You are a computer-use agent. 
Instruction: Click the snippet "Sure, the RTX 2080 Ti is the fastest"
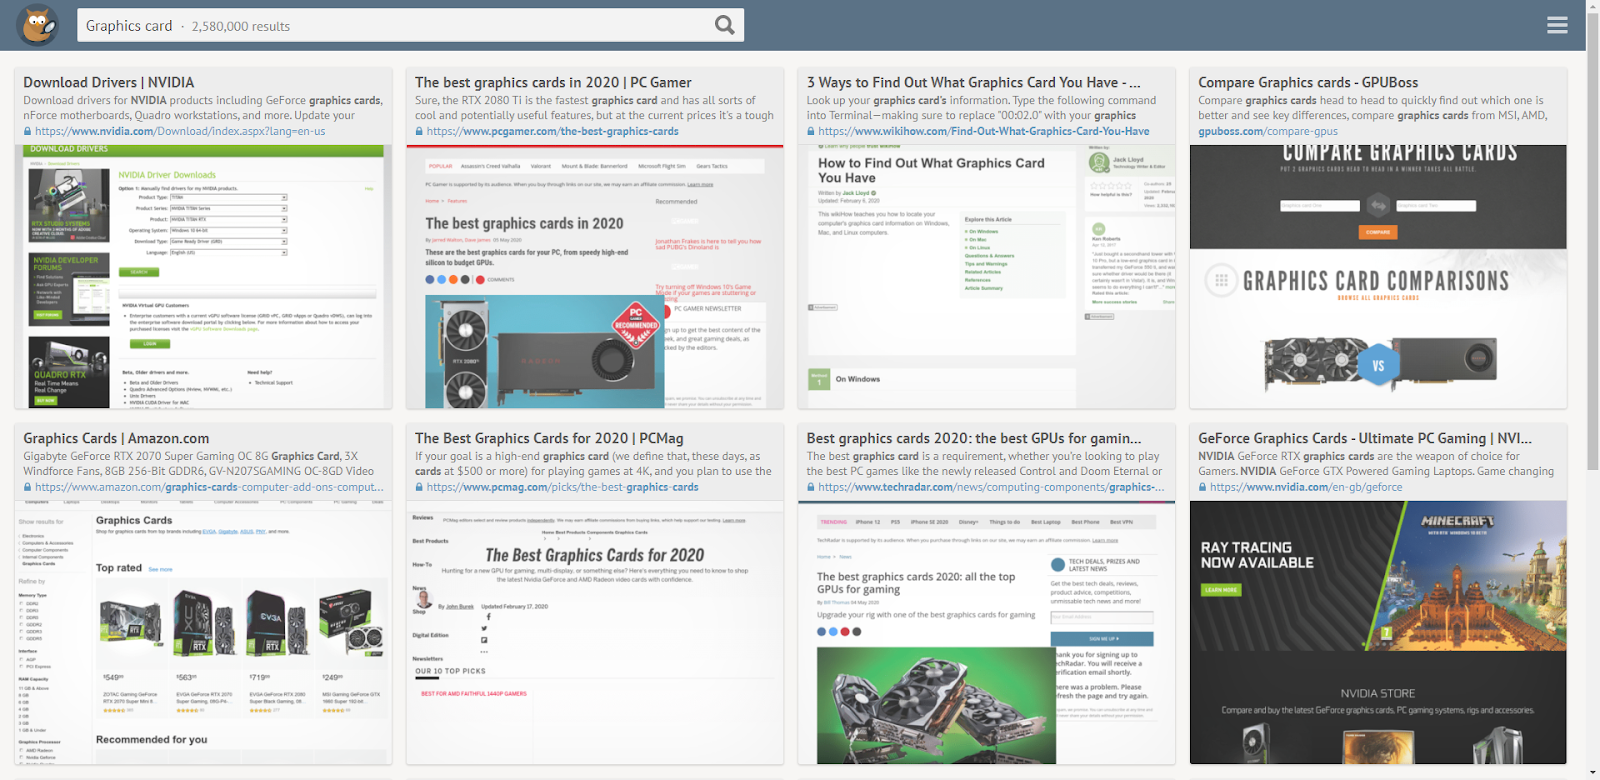(x=595, y=108)
